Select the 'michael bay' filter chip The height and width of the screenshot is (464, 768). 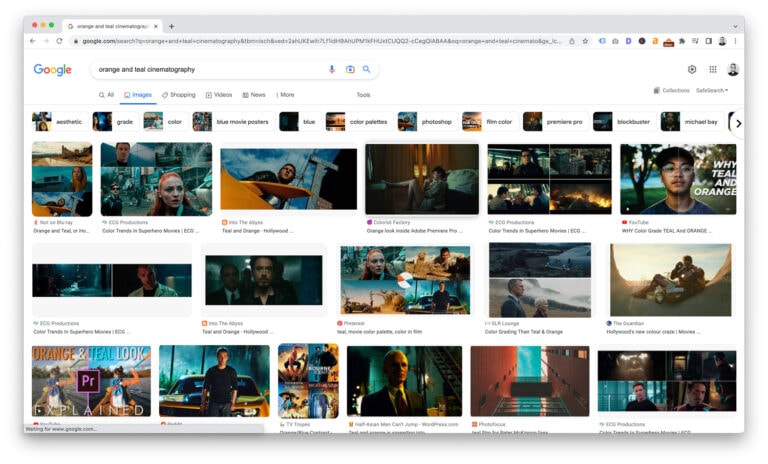[691, 122]
